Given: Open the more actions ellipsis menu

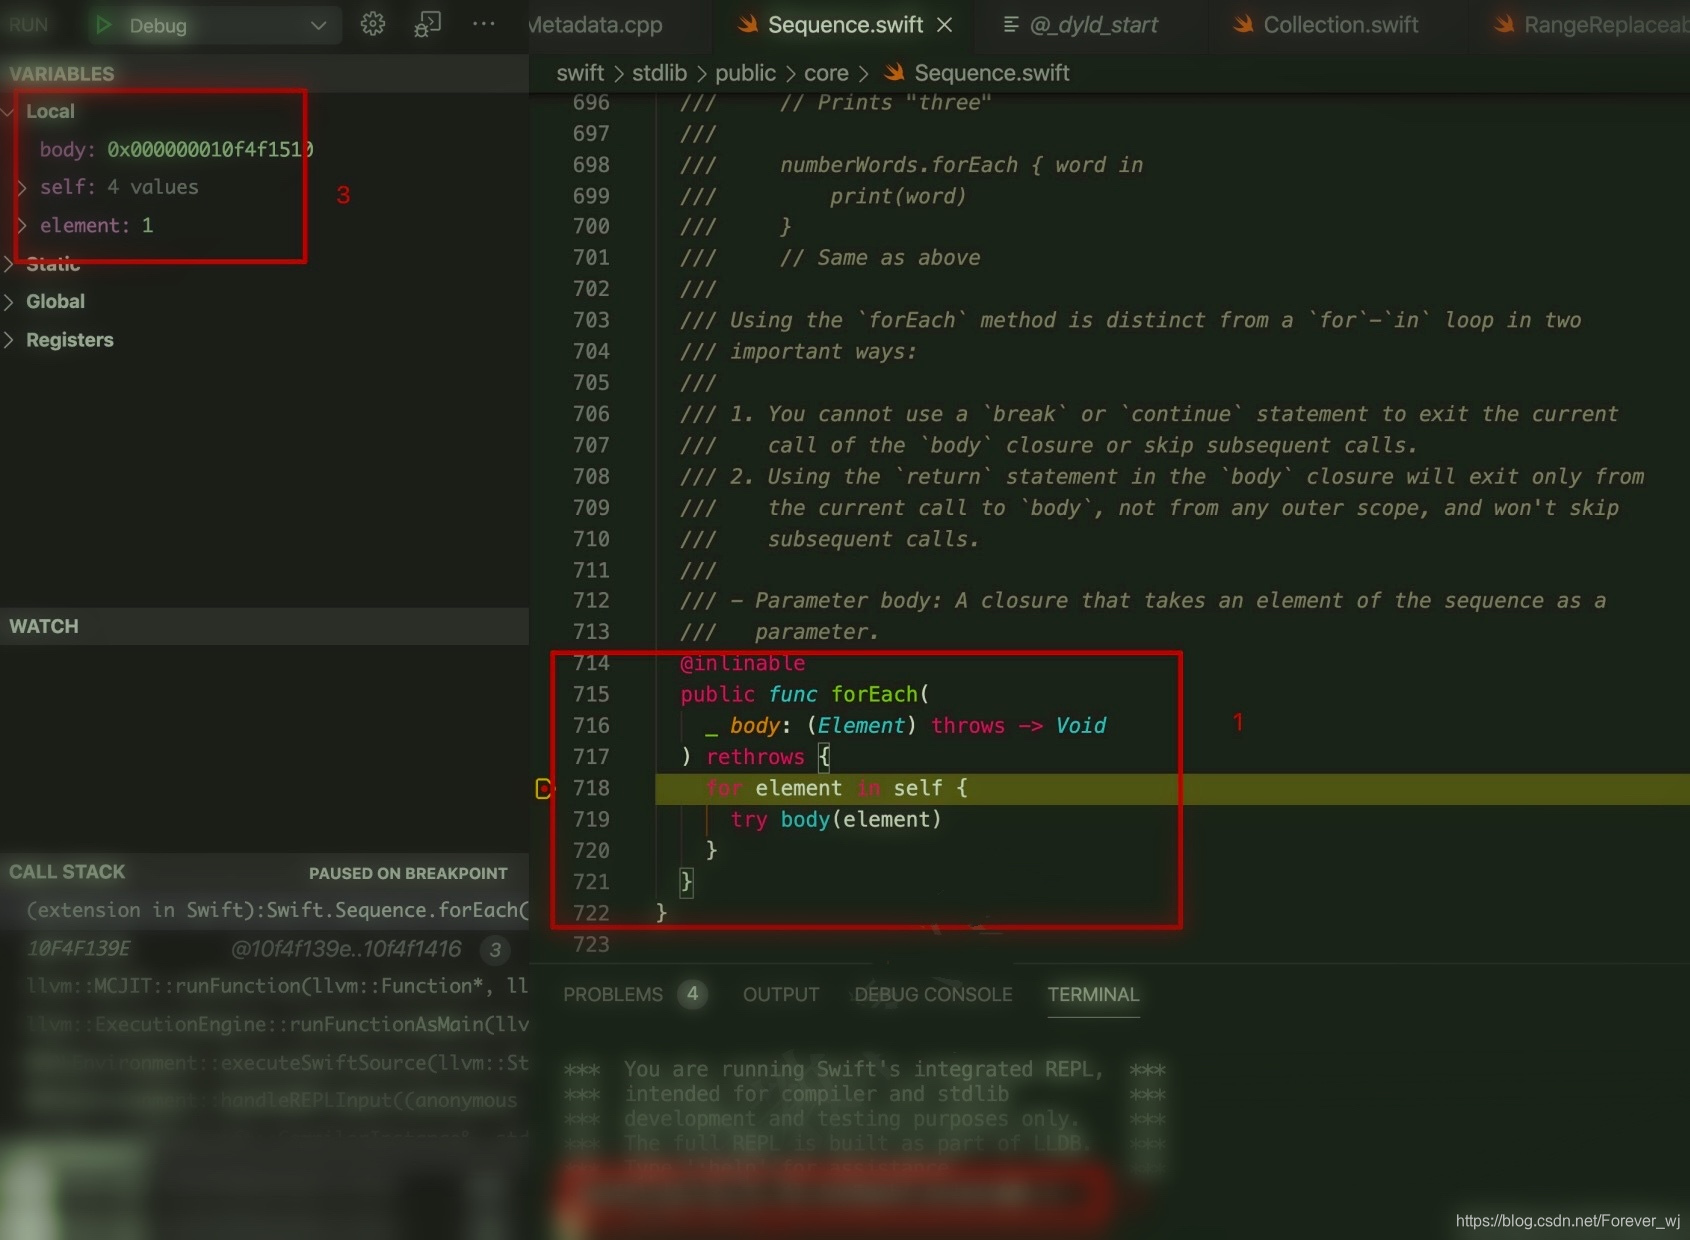Looking at the screenshot, I should click(483, 24).
